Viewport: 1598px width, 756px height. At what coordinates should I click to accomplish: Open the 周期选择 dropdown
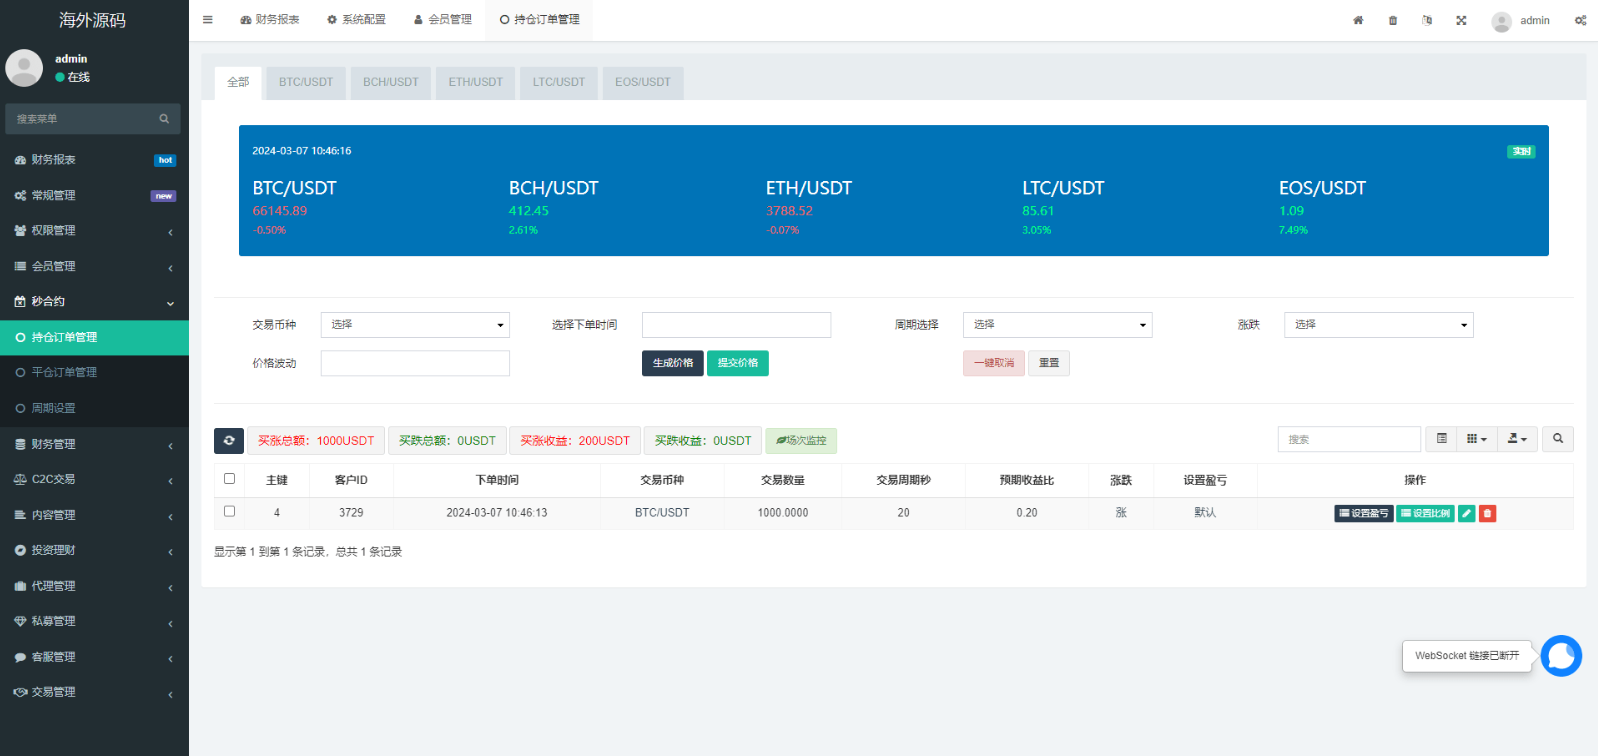click(1057, 325)
